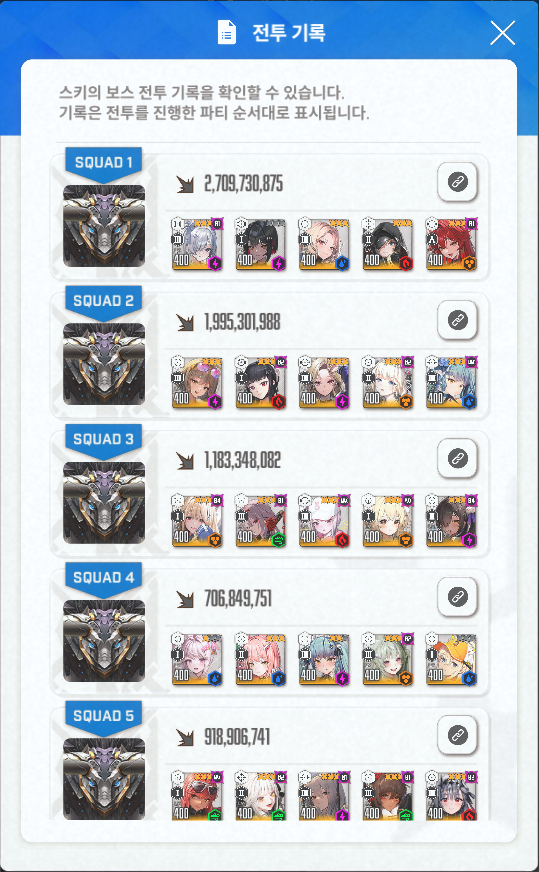Click the link icon for Squad 4
This screenshot has height=872, width=539.
click(x=457, y=597)
